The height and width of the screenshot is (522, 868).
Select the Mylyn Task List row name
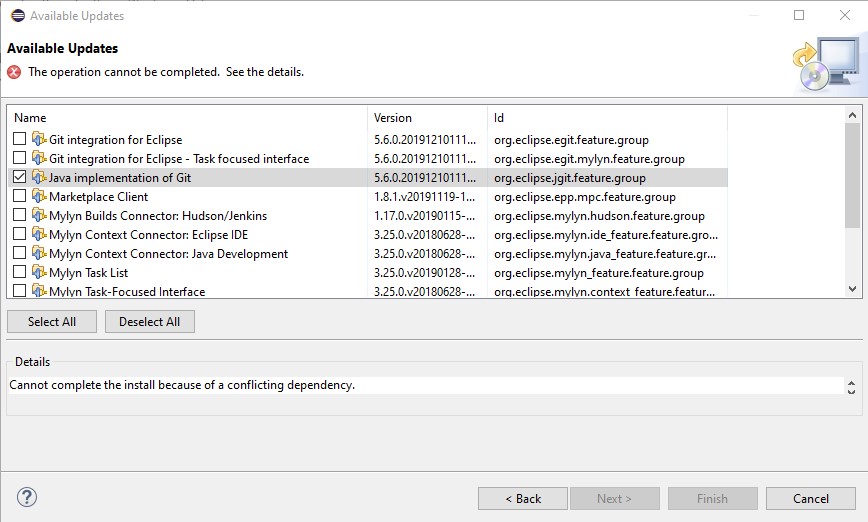point(89,272)
